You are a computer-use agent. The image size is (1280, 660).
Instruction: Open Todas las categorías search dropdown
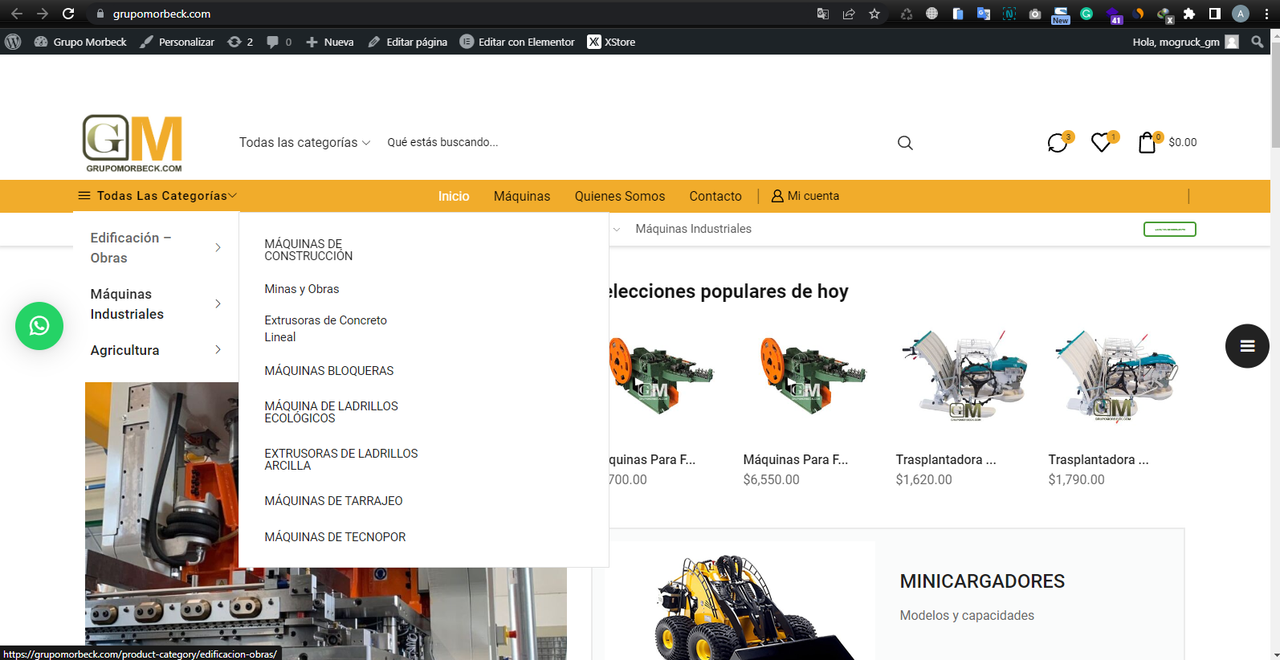pos(305,143)
